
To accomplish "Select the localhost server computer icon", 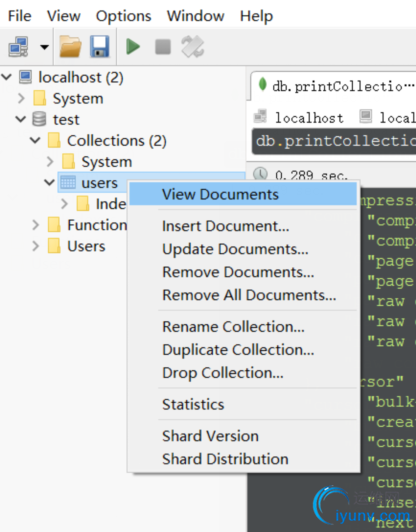I will pos(25,77).
